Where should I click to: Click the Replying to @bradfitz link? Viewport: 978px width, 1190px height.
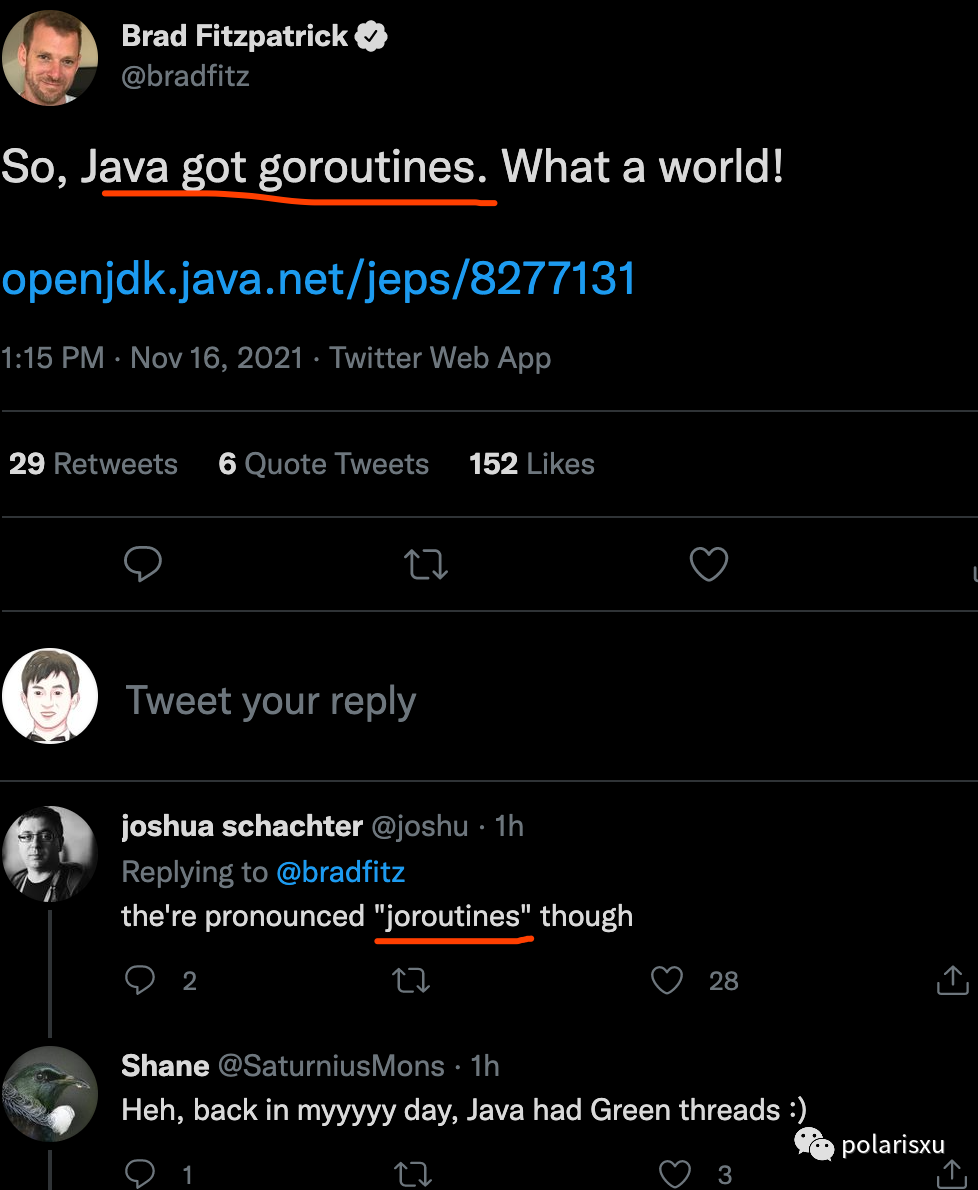(341, 872)
